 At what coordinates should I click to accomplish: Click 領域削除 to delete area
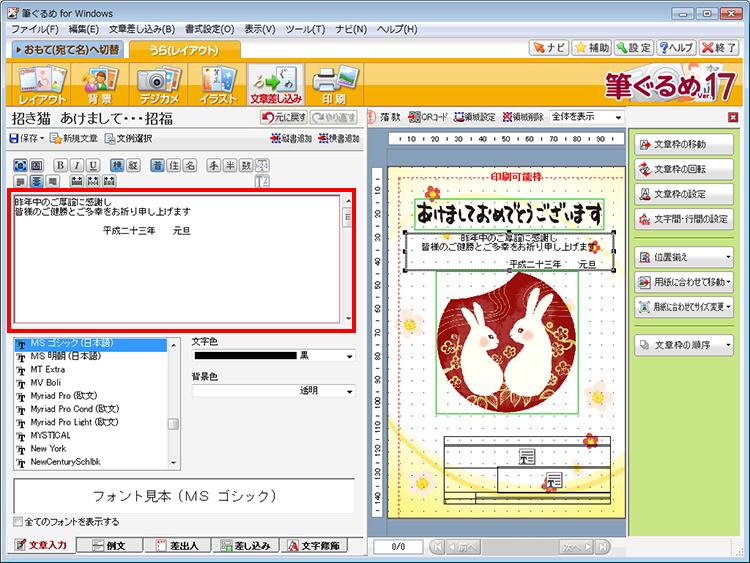[523, 117]
